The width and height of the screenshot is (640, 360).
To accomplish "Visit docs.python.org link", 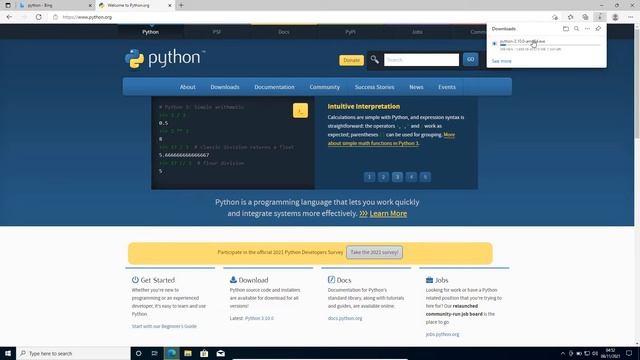I will tap(345, 318).
